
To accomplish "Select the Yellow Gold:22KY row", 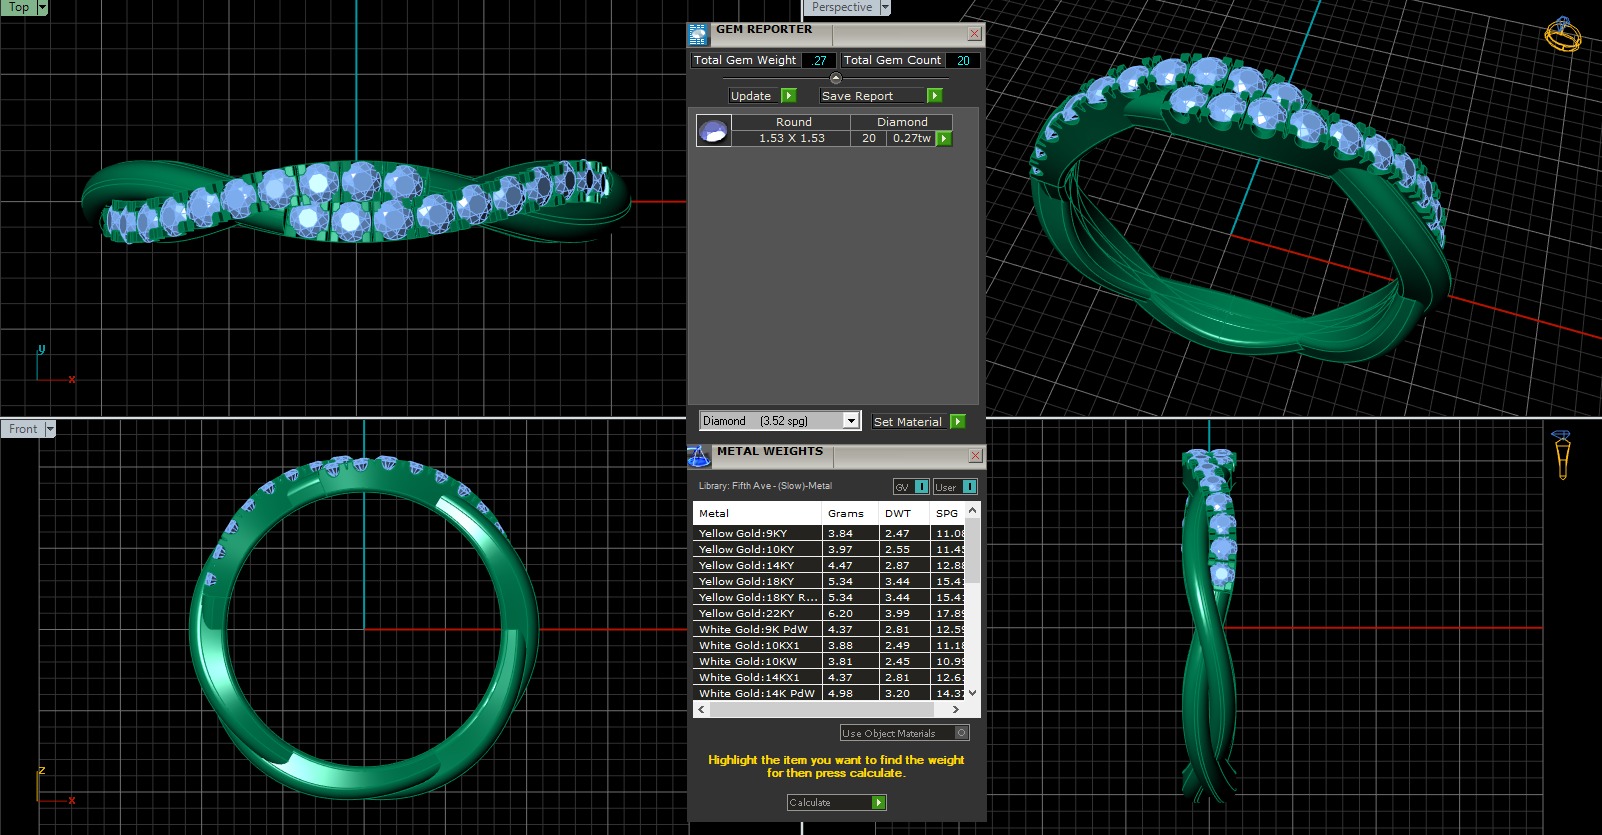I will click(829, 614).
